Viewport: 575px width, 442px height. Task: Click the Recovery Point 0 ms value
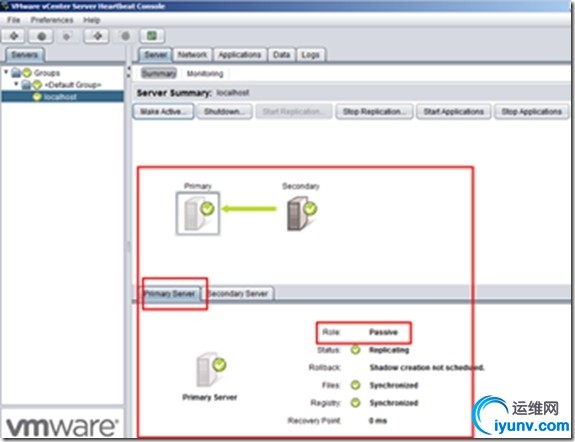pos(378,420)
